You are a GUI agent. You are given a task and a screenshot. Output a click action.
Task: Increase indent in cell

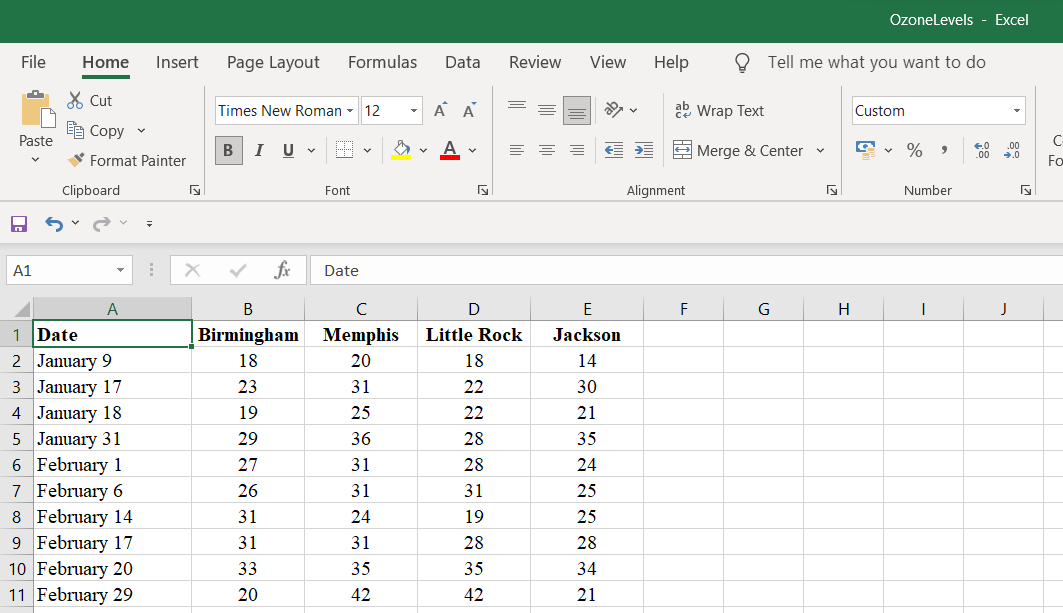643,150
